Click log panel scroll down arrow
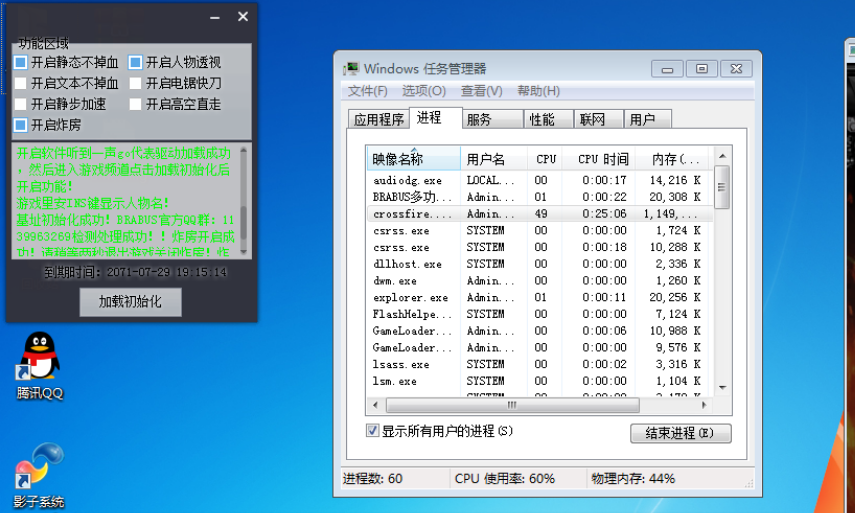855x513 pixels. click(243, 252)
